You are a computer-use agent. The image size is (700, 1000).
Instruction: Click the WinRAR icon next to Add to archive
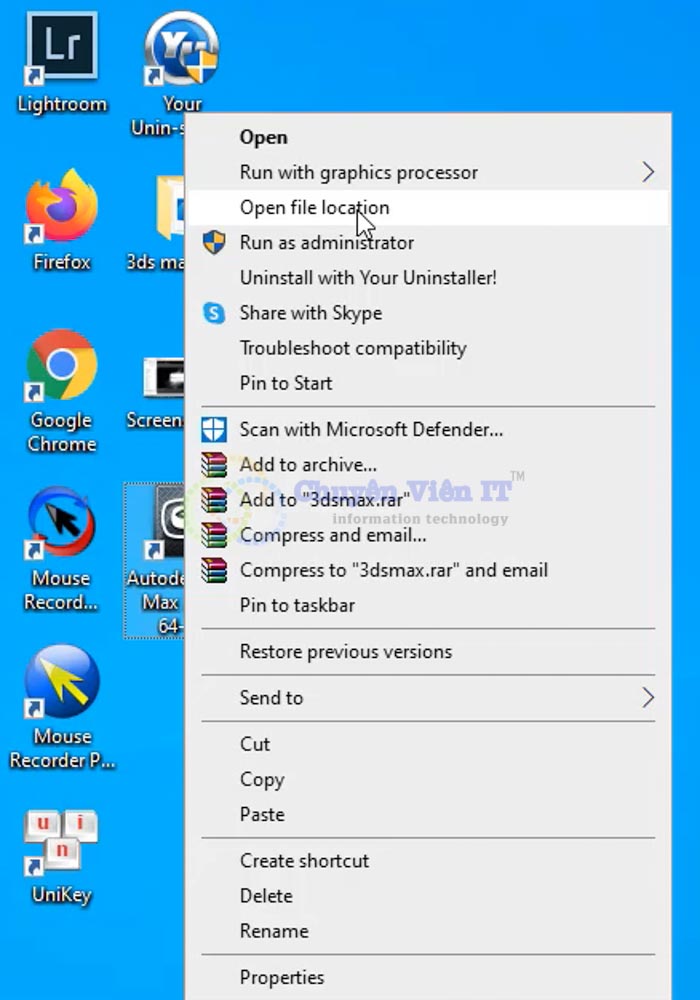click(214, 464)
